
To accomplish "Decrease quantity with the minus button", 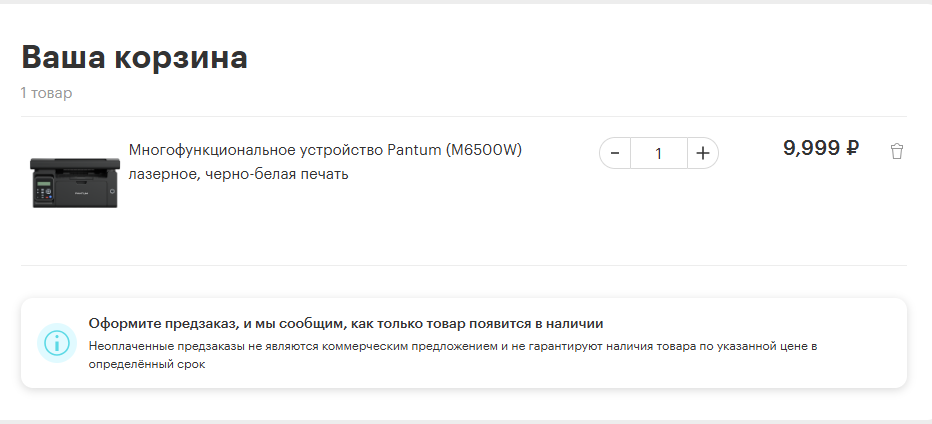I will click(615, 153).
